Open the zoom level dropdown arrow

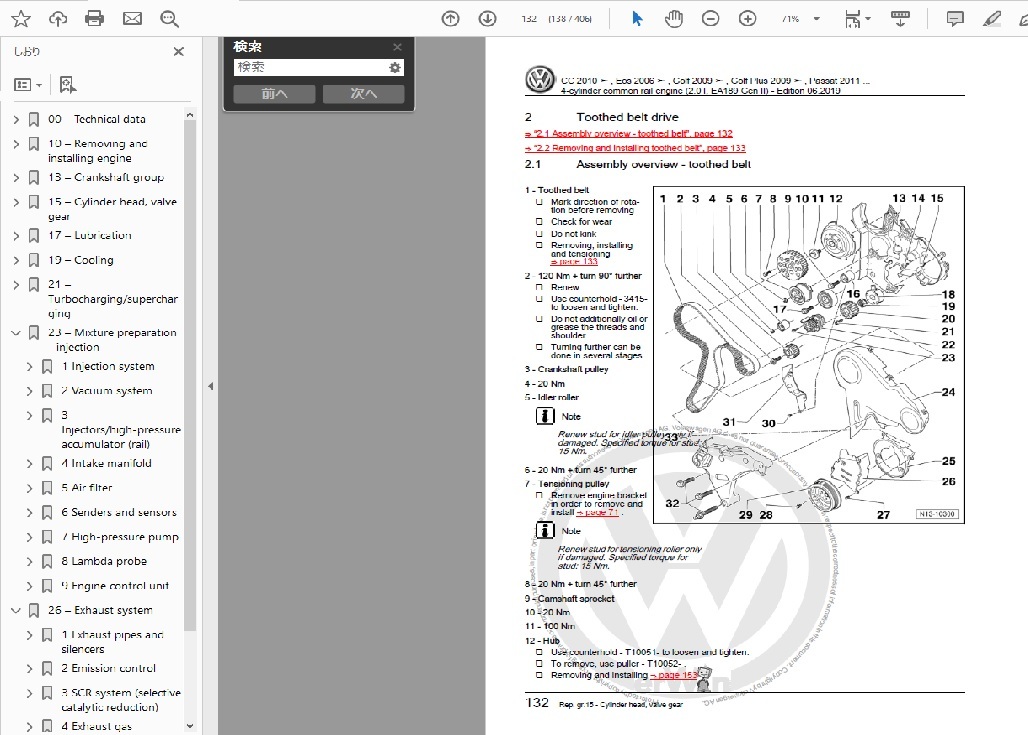click(817, 18)
